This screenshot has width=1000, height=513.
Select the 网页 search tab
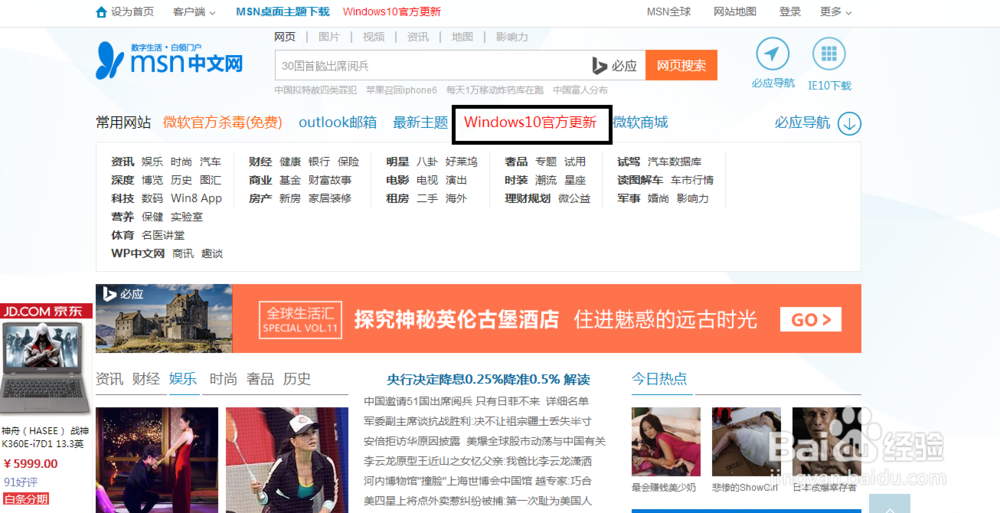click(x=285, y=37)
